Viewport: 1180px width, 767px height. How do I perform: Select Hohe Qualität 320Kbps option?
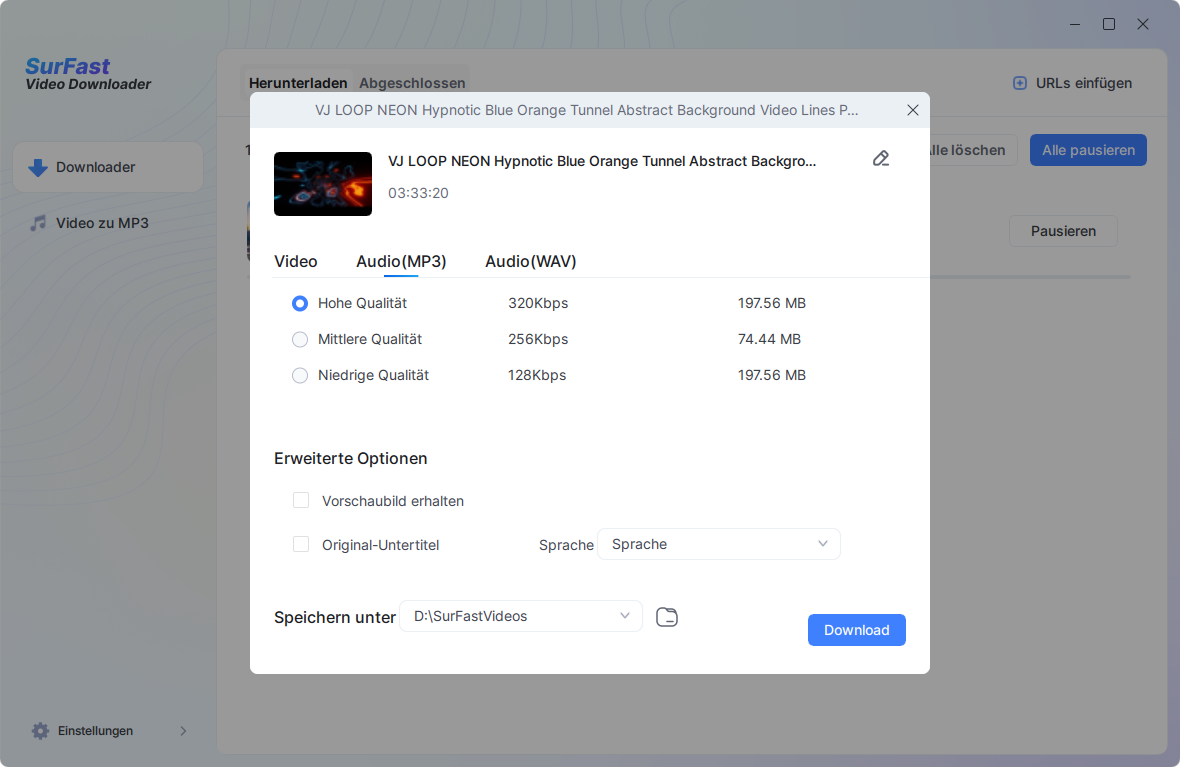click(300, 303)
